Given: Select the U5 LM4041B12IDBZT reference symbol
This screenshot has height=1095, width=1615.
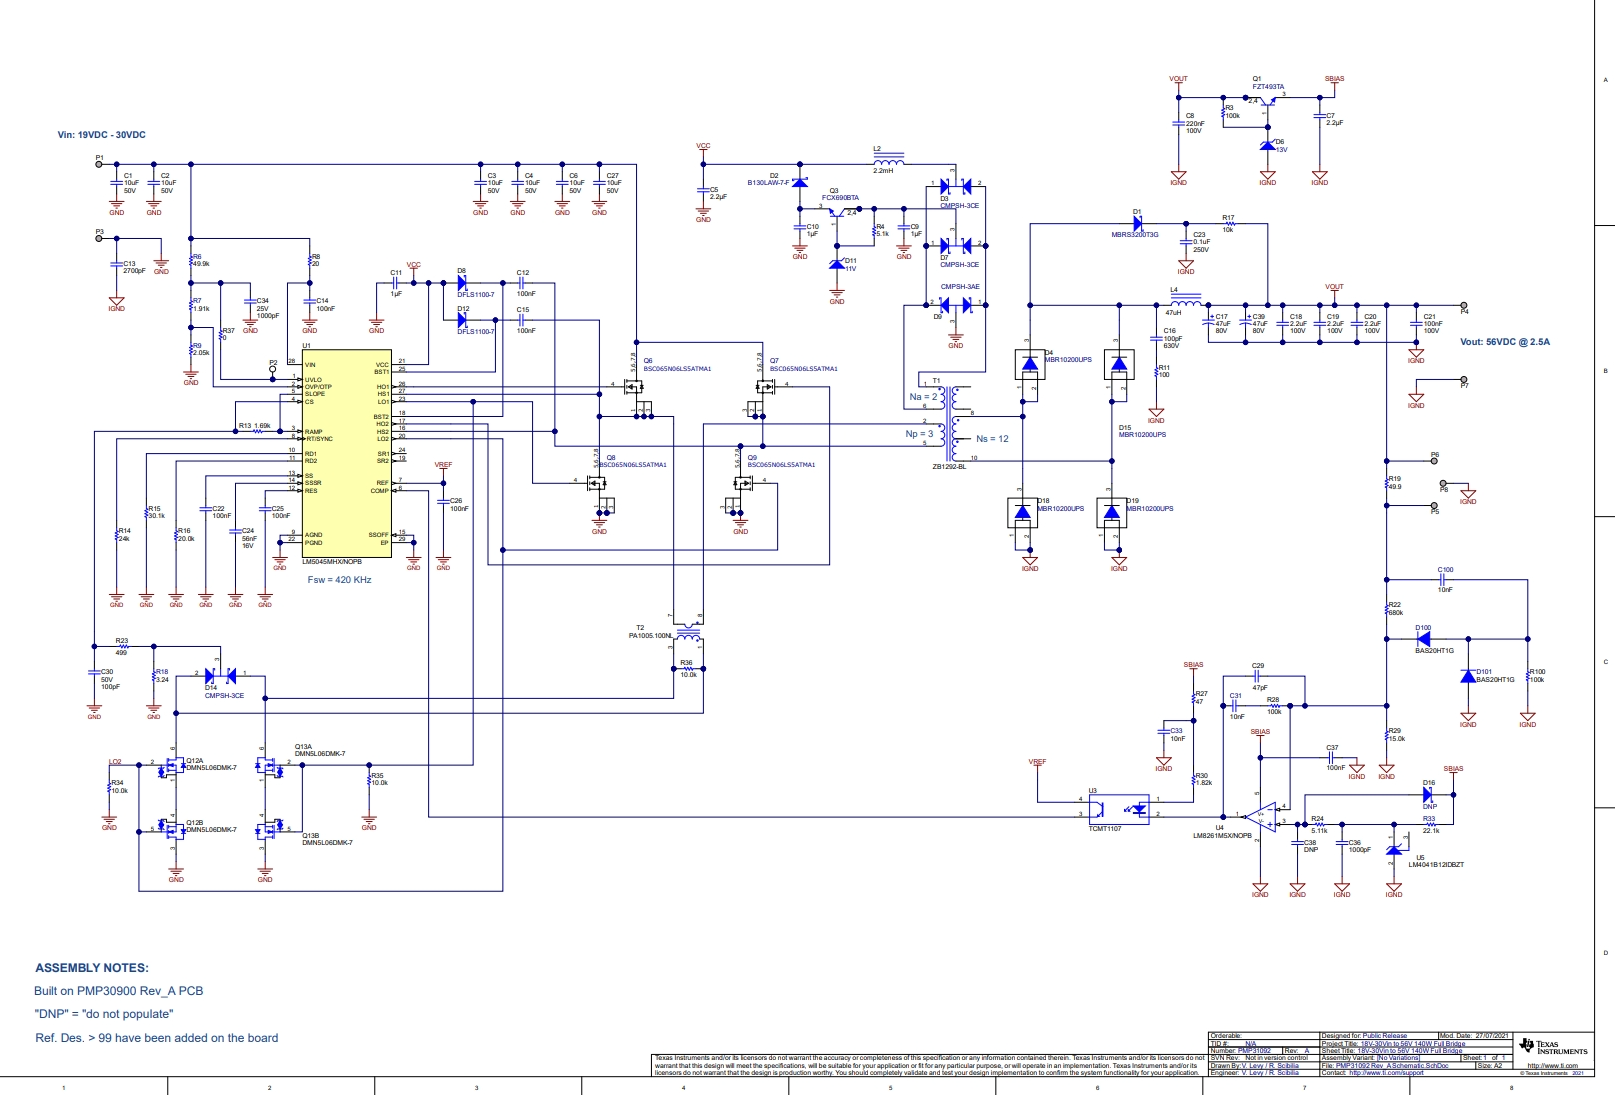Looking at the screenshot, I should [x=1394, y=850].
